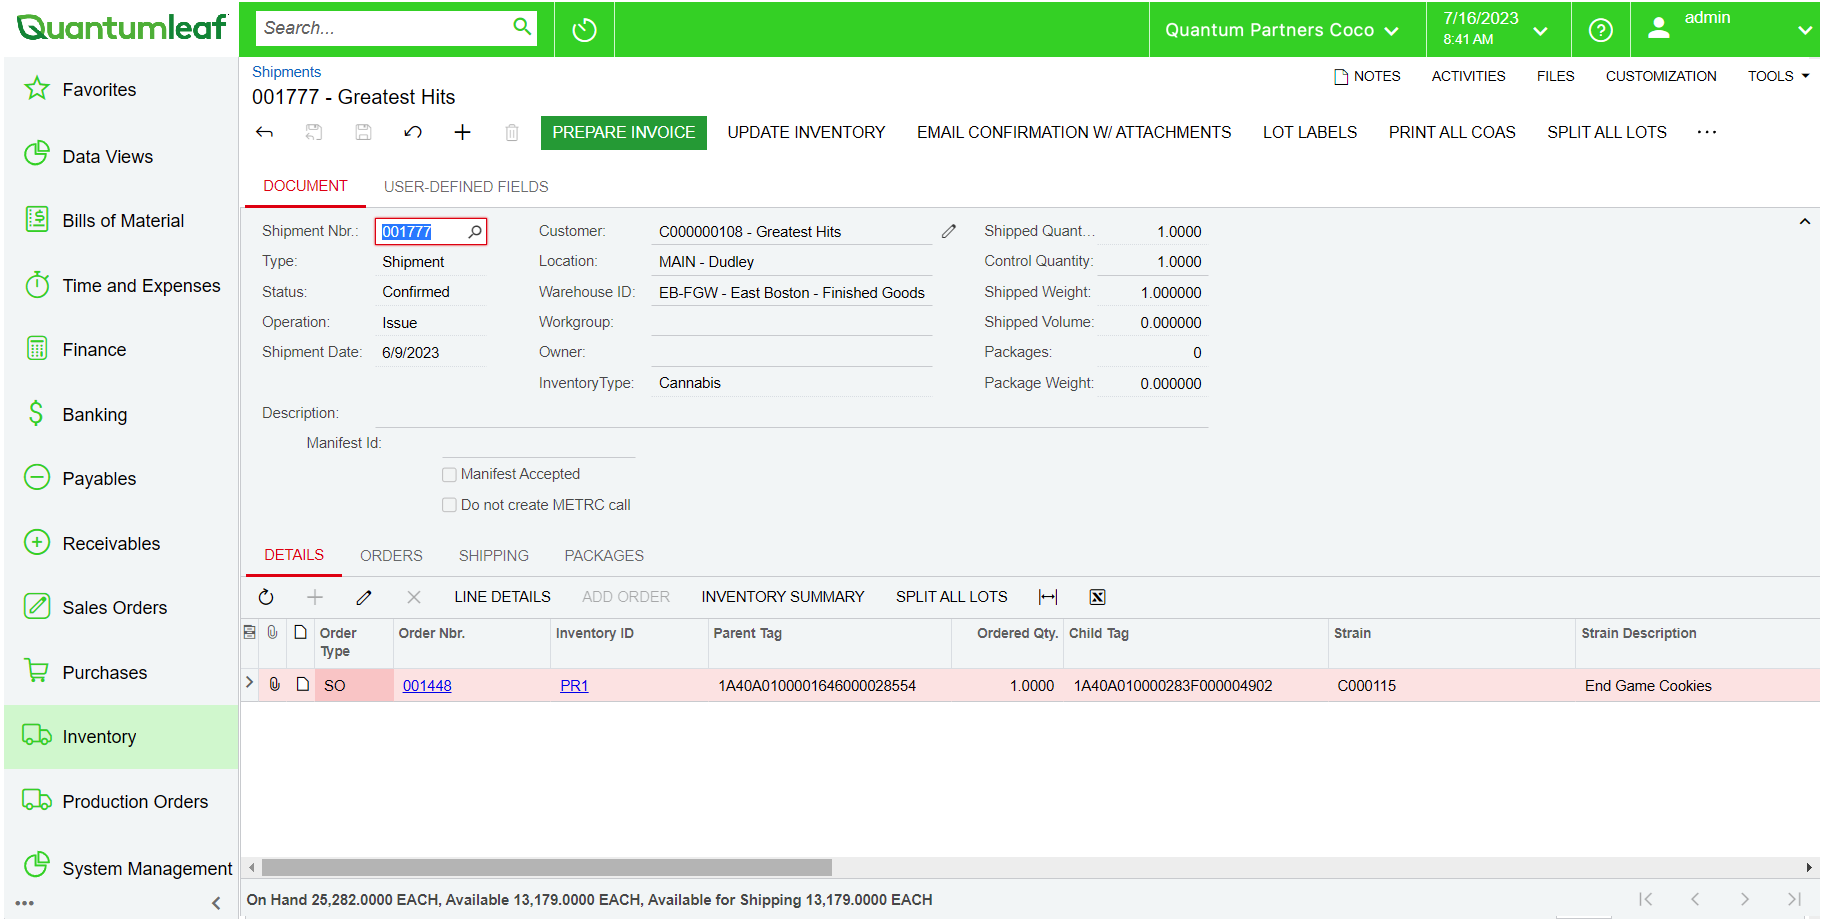Open order number 001448 link
The height and width of the screenshot is (921, 1822).
[x=427, y=686]
